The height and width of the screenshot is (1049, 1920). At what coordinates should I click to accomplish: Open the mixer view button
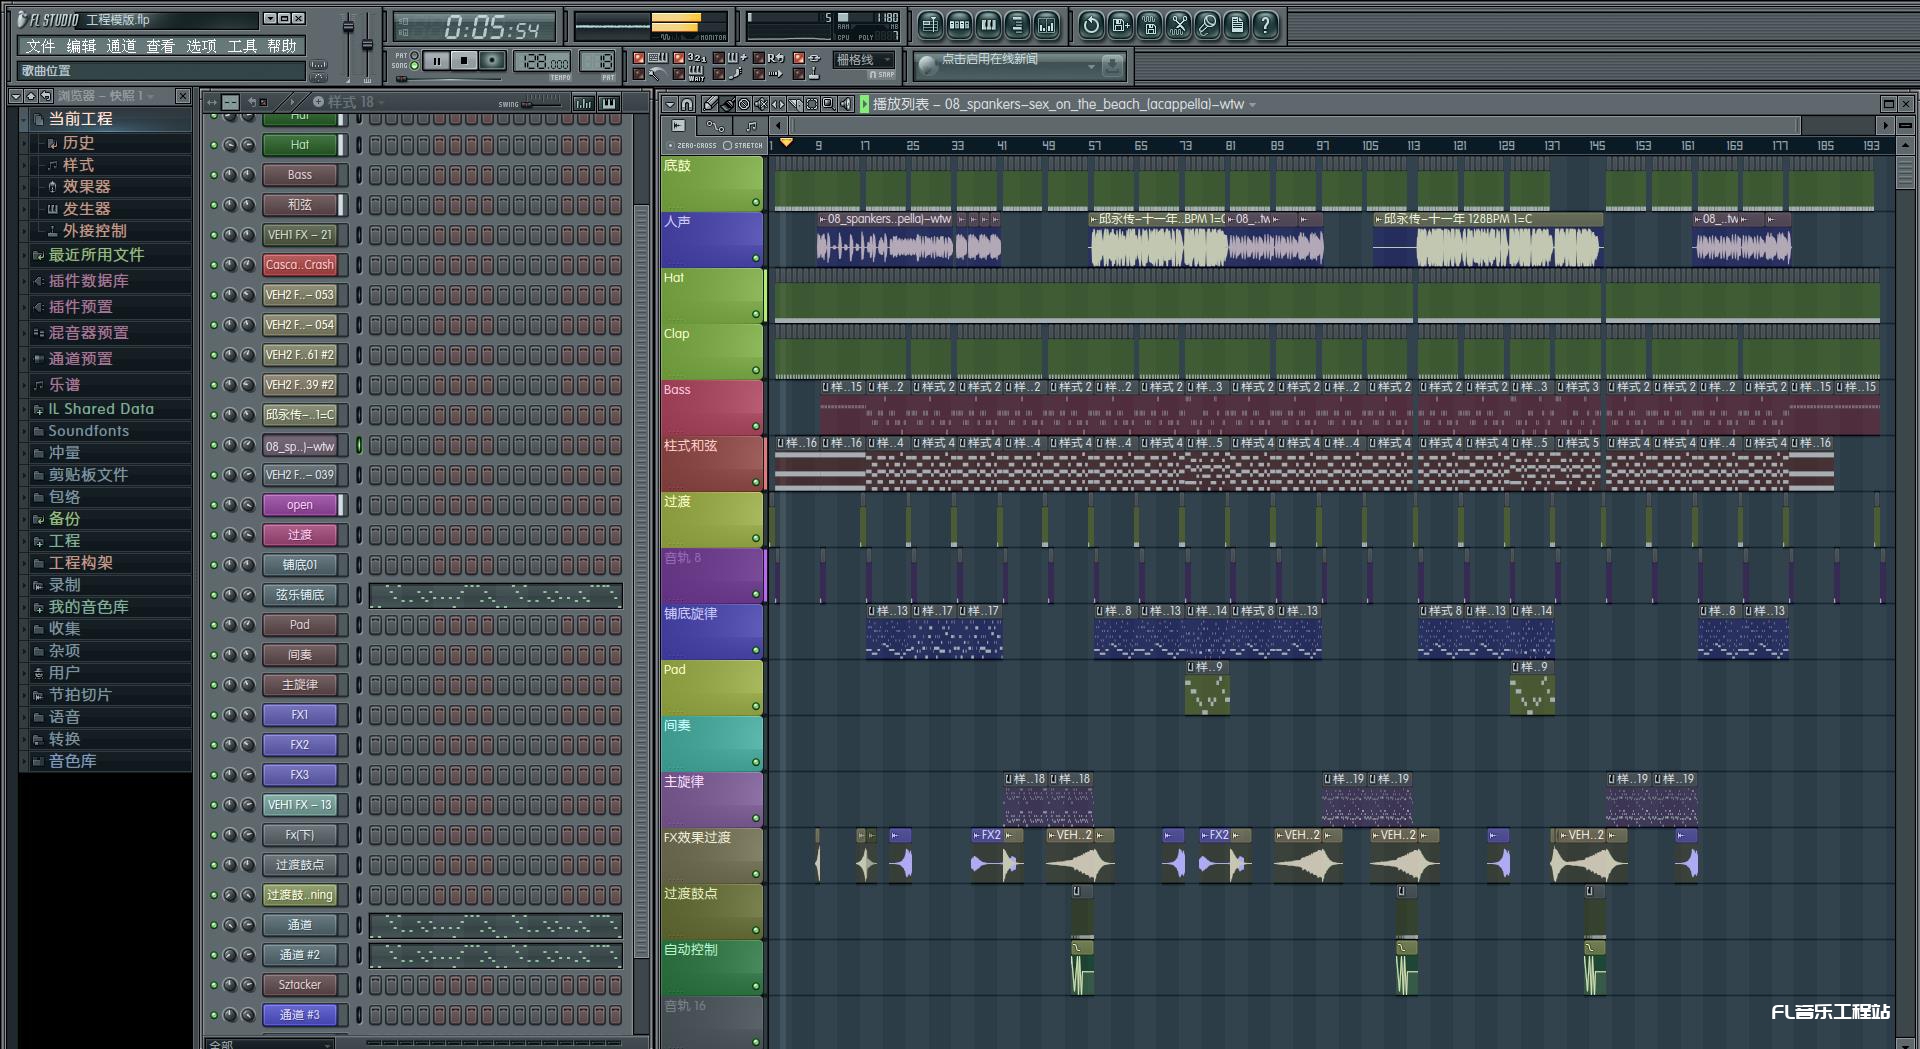point(1046,25)
